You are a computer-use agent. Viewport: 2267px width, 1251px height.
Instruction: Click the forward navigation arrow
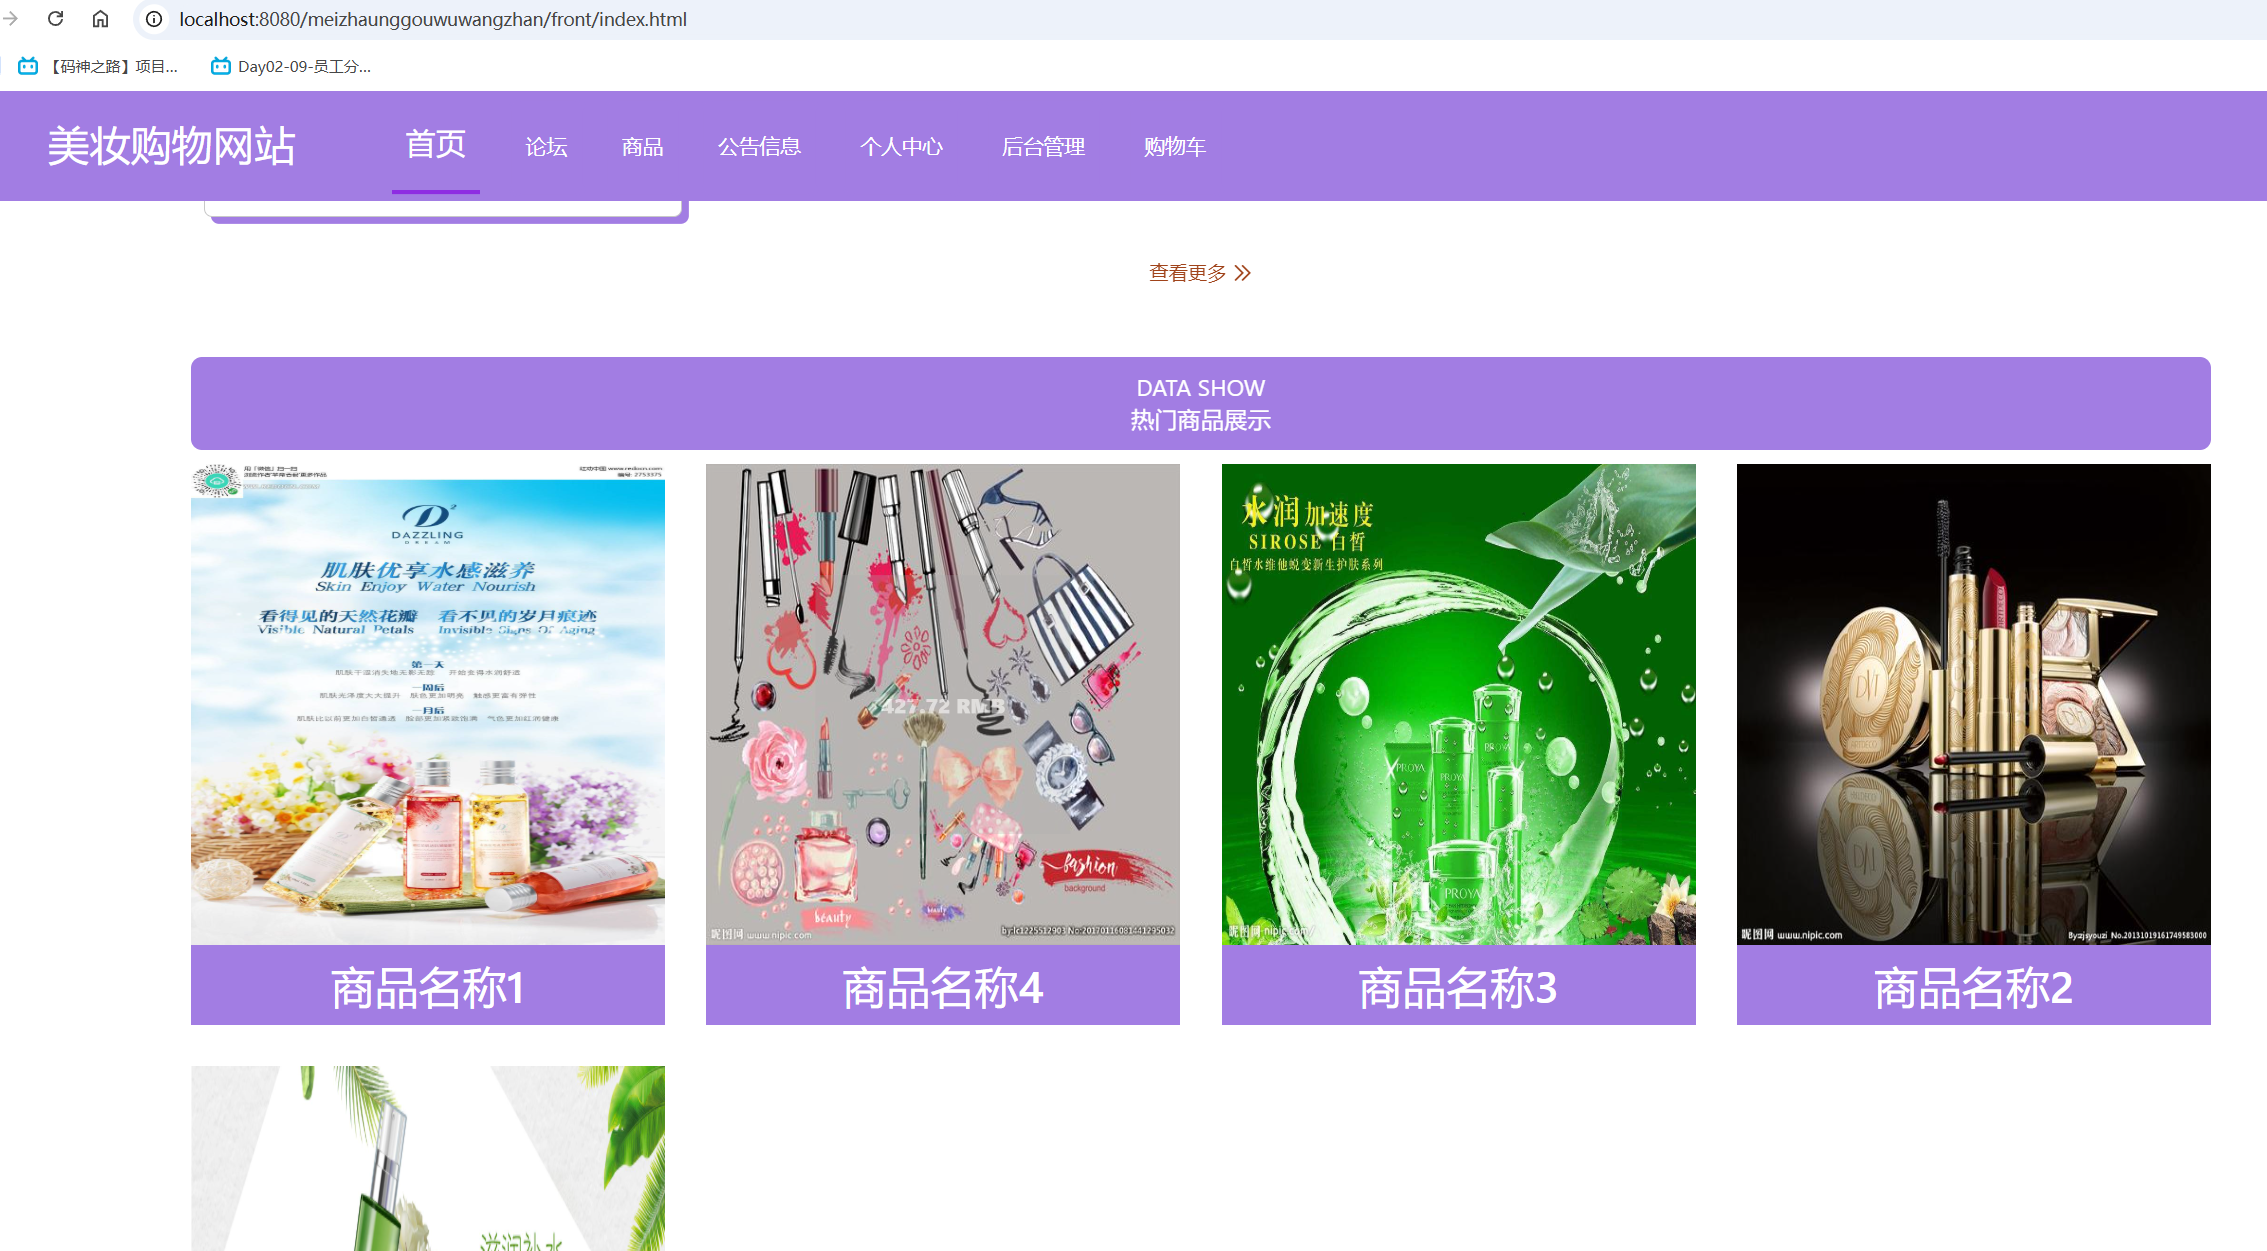[x=11, y=19]
